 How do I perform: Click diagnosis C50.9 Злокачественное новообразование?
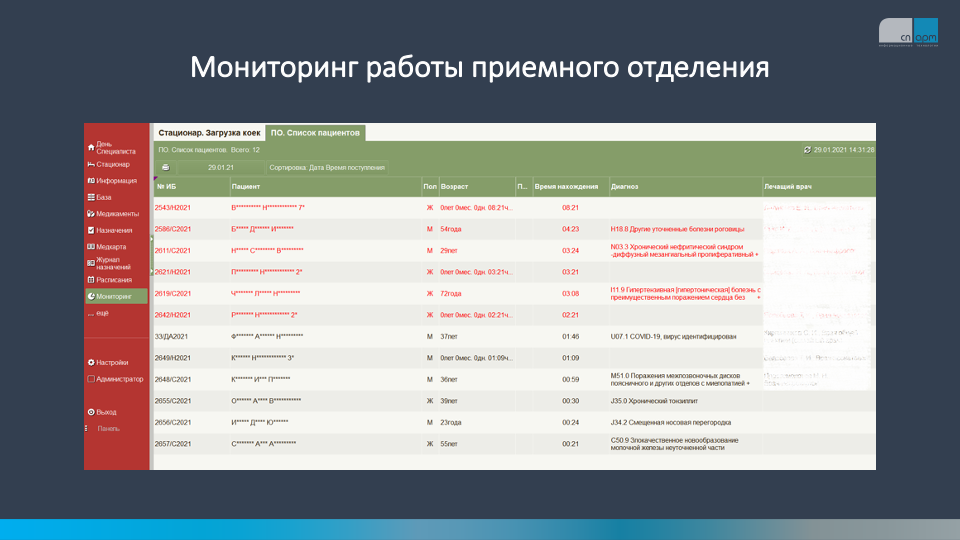pyautogui.click(x=674, y=443)
